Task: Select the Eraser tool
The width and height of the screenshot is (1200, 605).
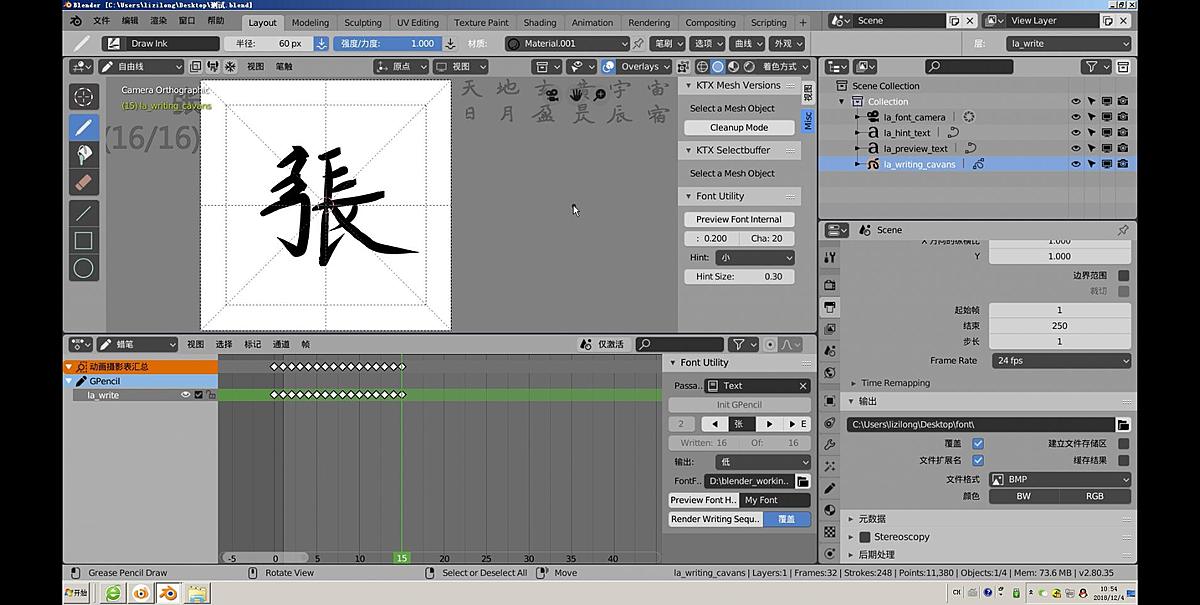Action: 84,183
